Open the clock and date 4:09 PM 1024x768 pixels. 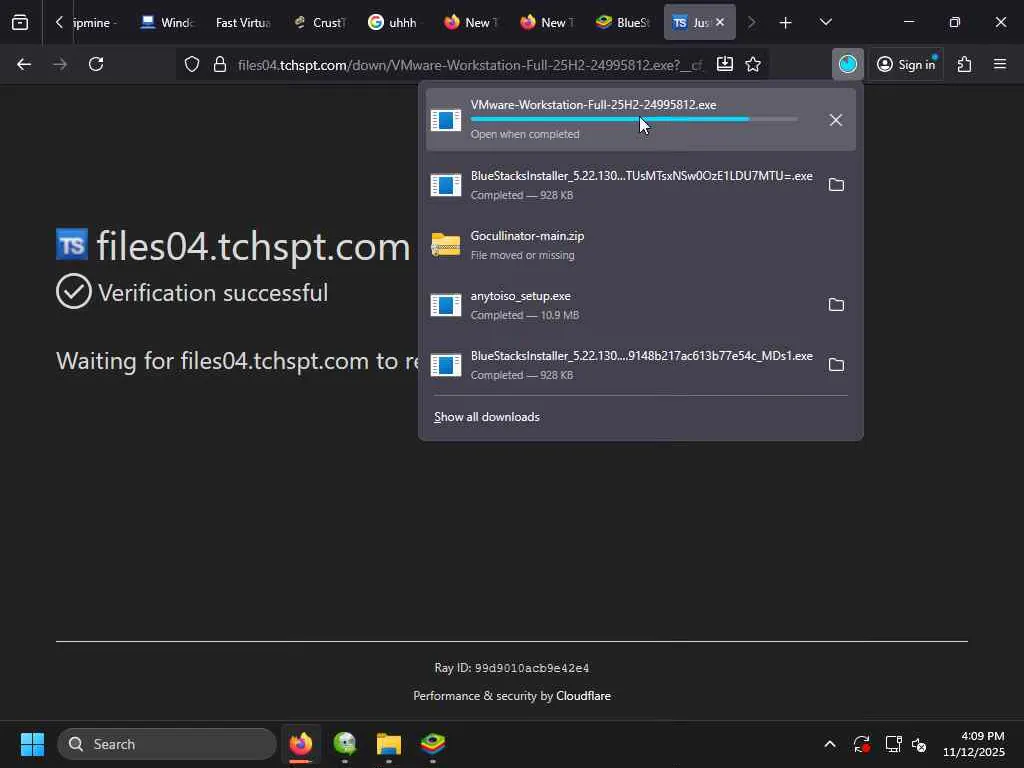973,744
